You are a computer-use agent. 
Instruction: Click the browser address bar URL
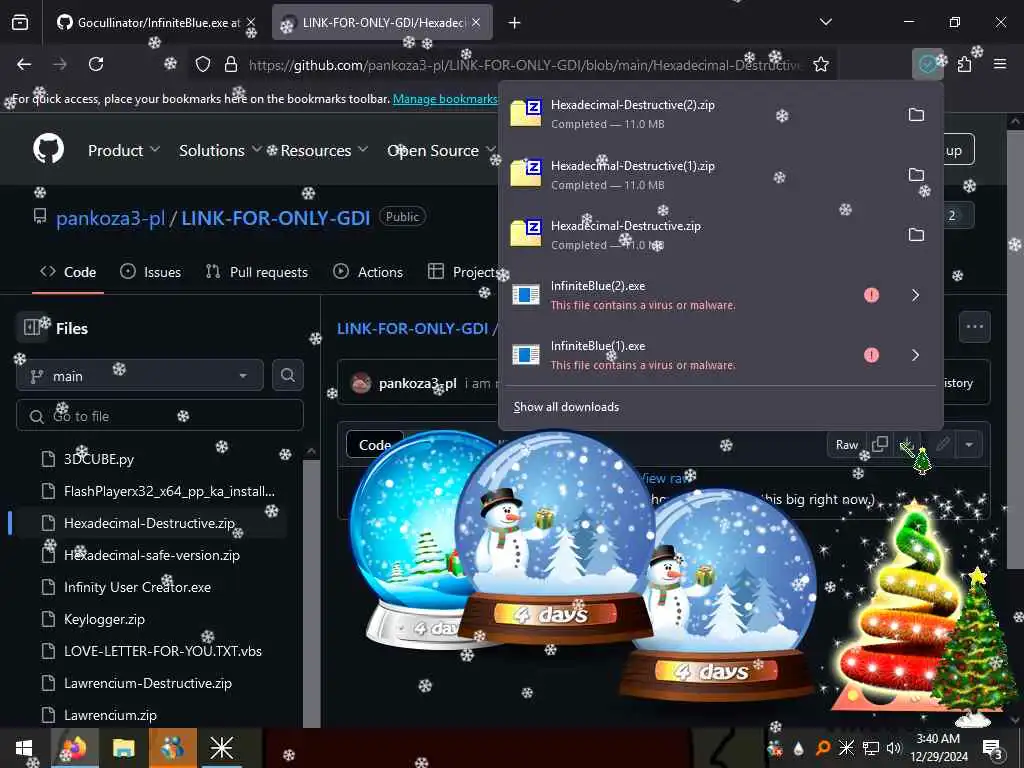pos(525,65)
